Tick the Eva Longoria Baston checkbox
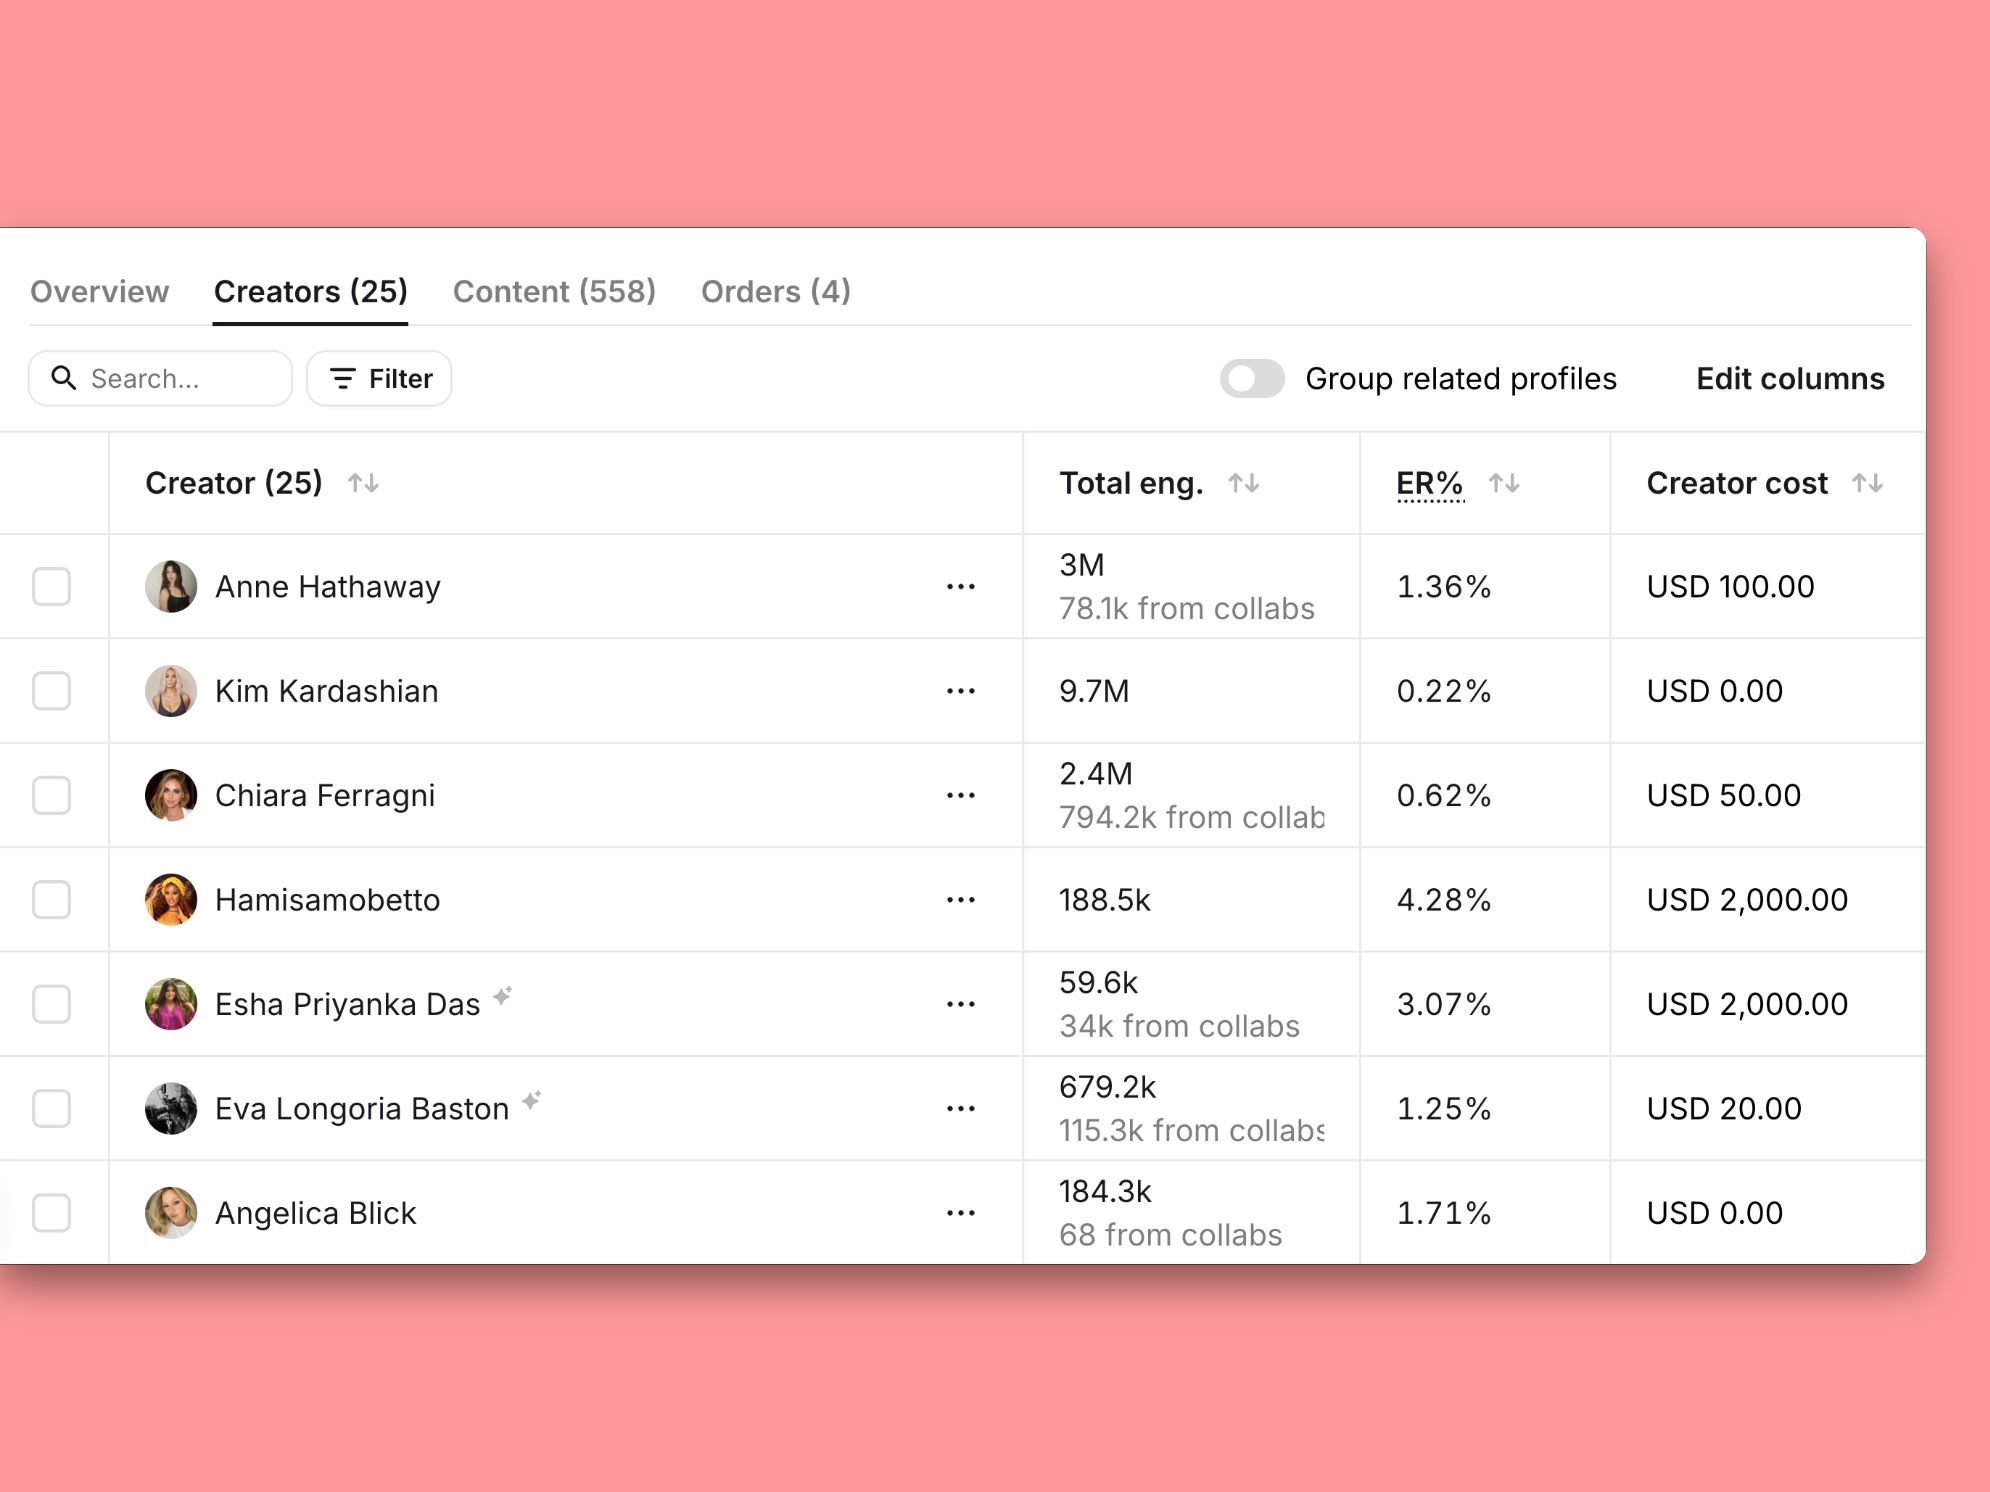 (51, 1109)
